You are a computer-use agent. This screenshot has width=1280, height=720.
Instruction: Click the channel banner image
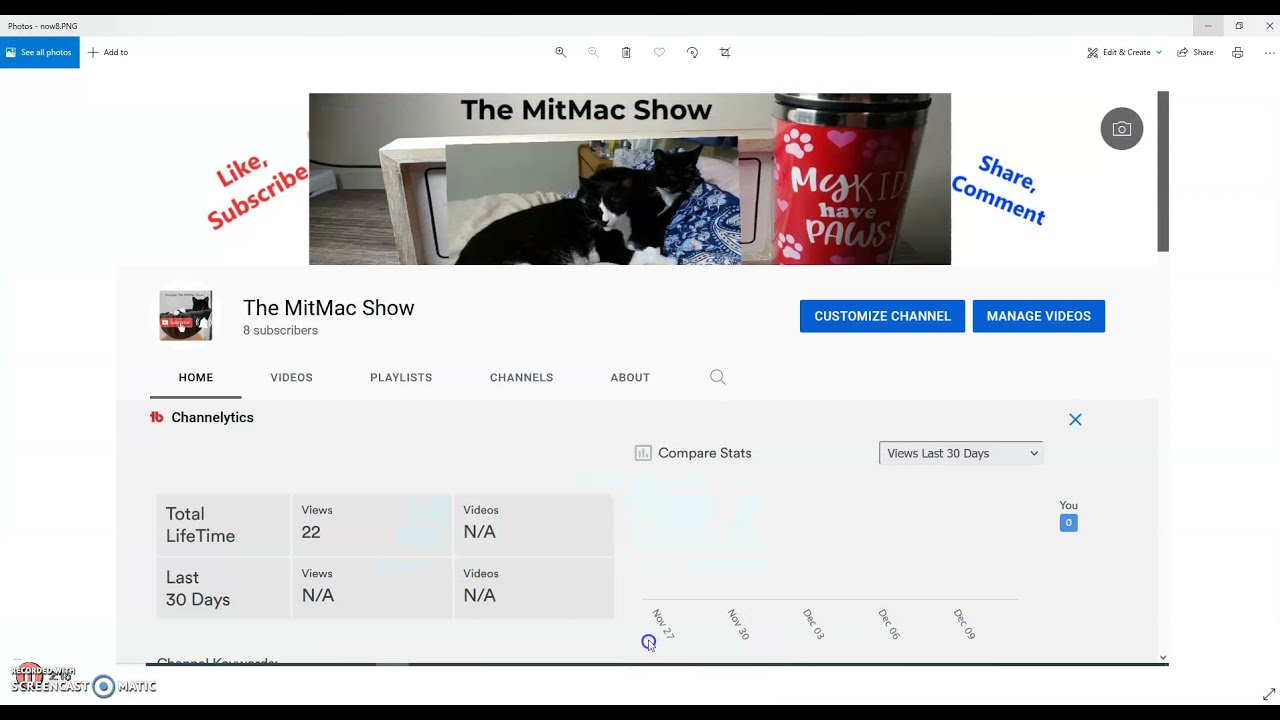(630, 179)
